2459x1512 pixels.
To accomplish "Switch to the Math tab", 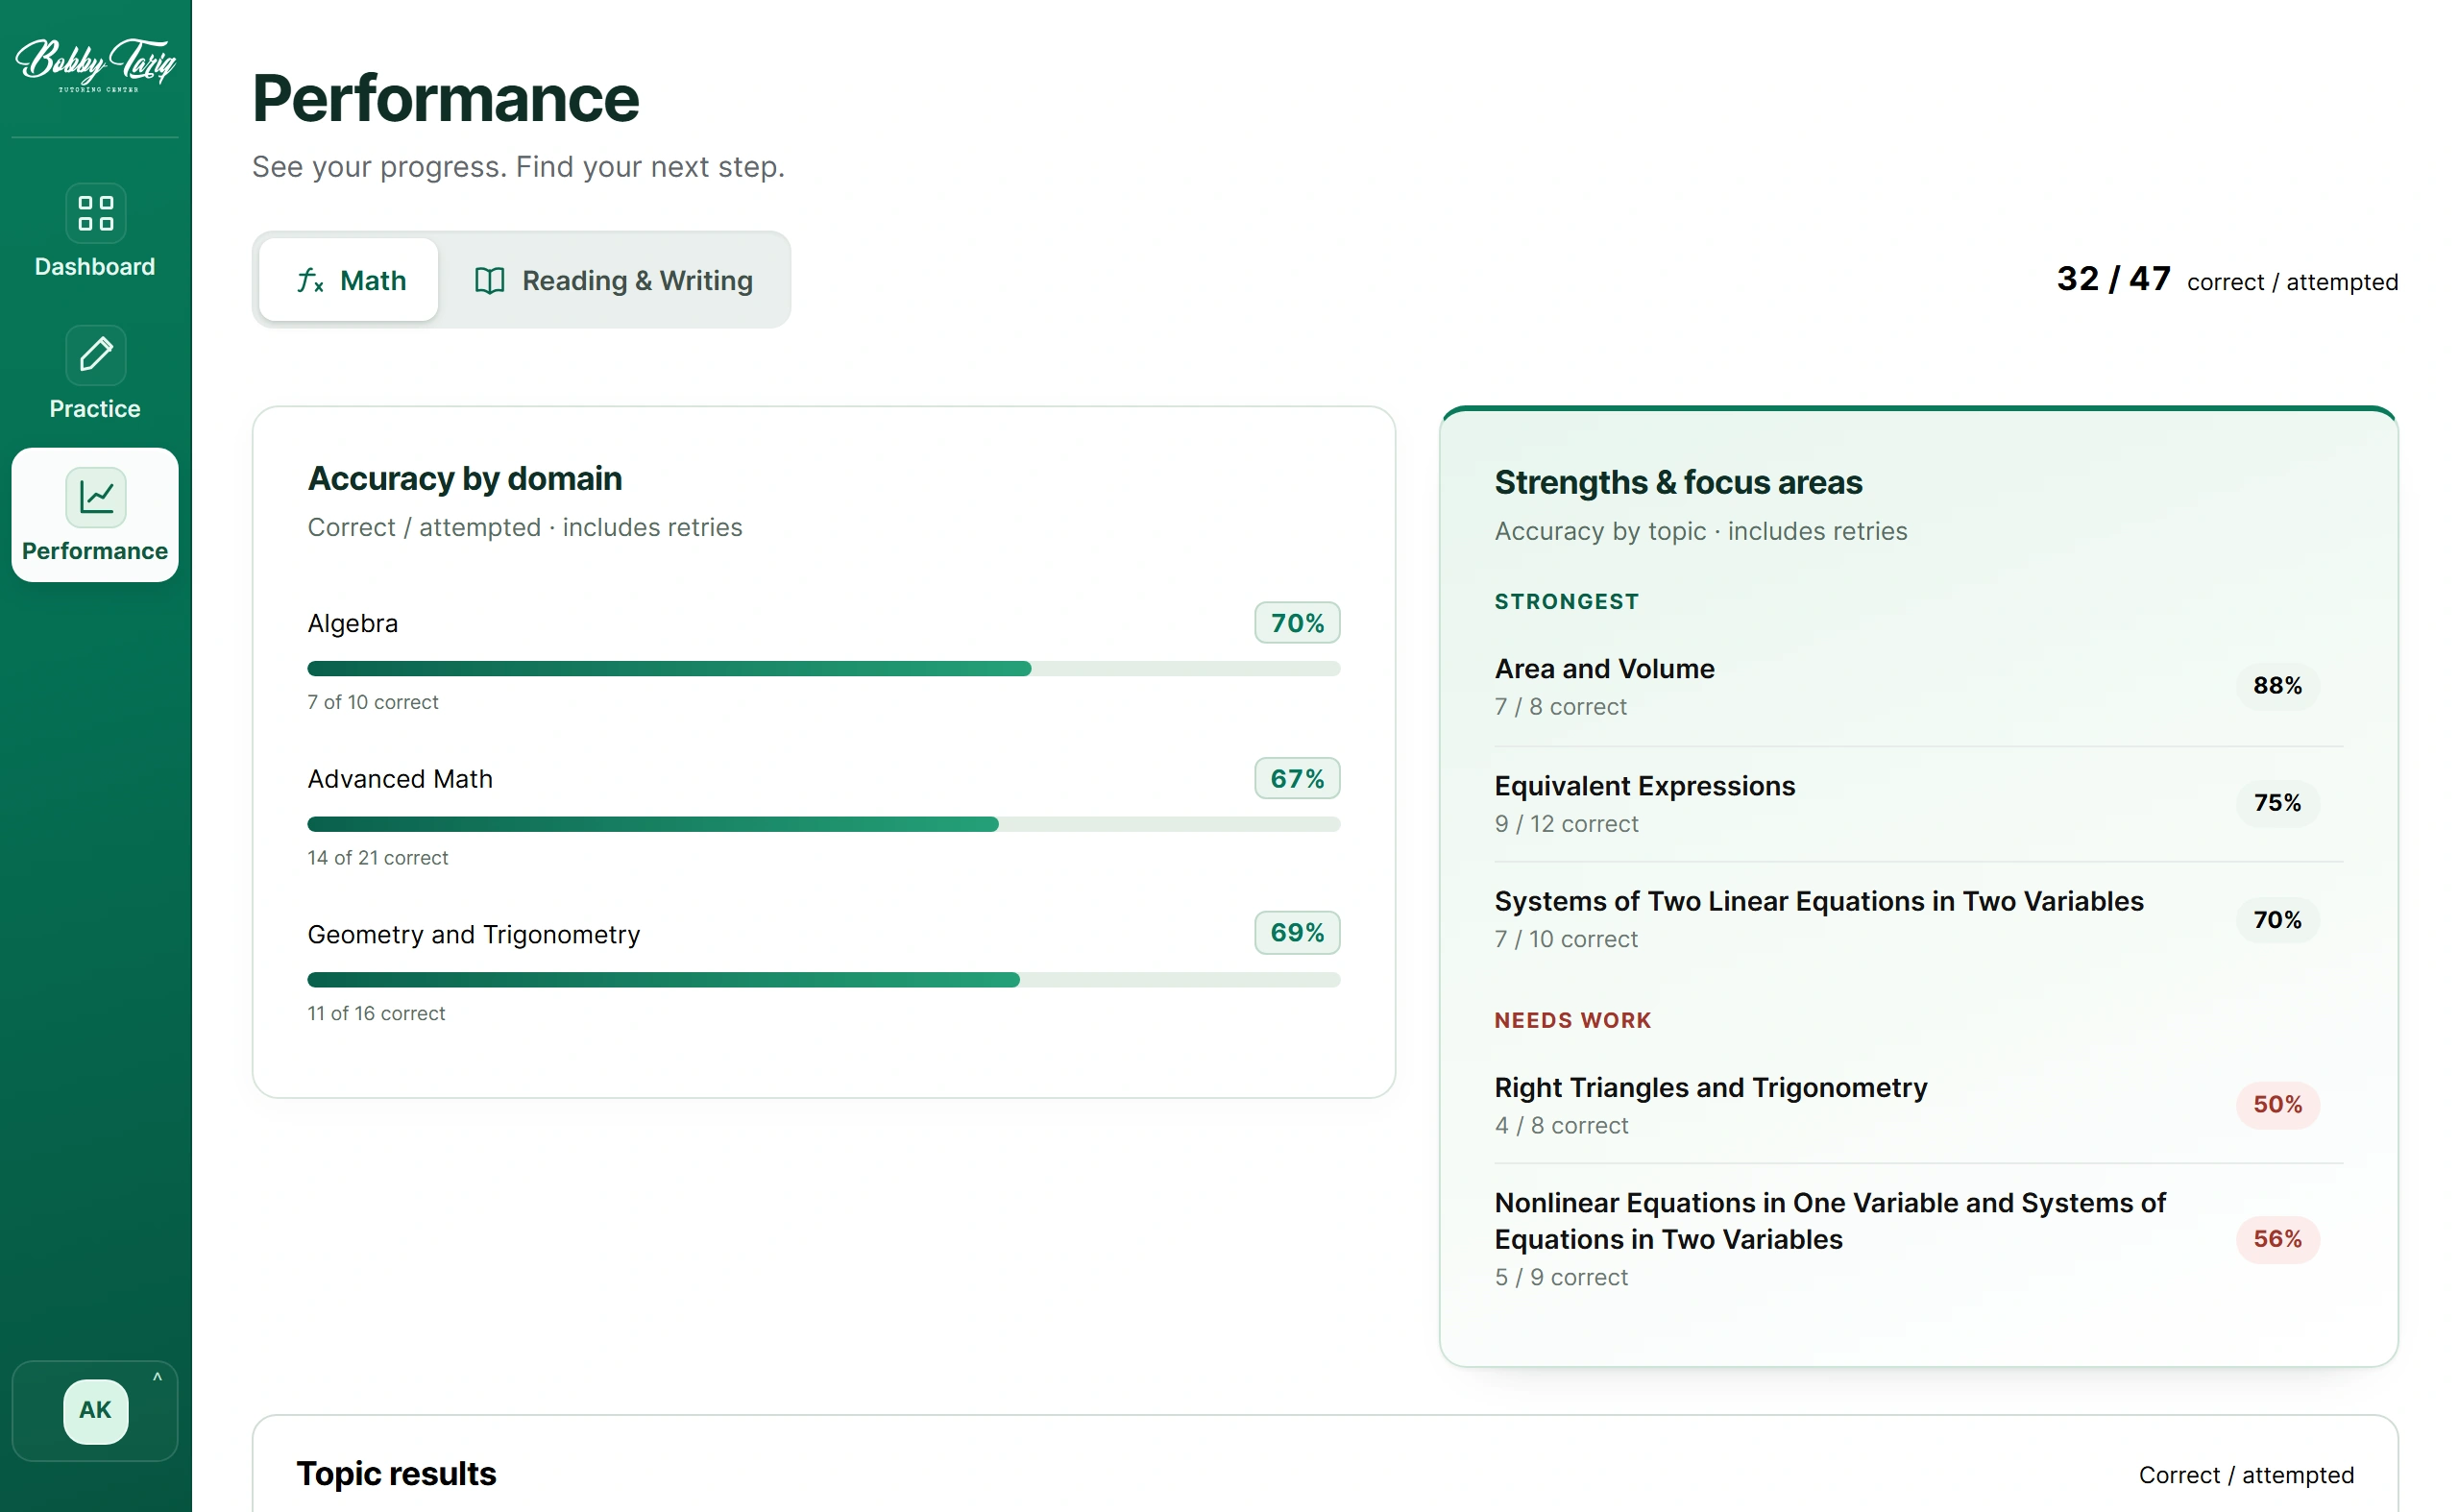I will pyautogui.click(x=349, y=280).
